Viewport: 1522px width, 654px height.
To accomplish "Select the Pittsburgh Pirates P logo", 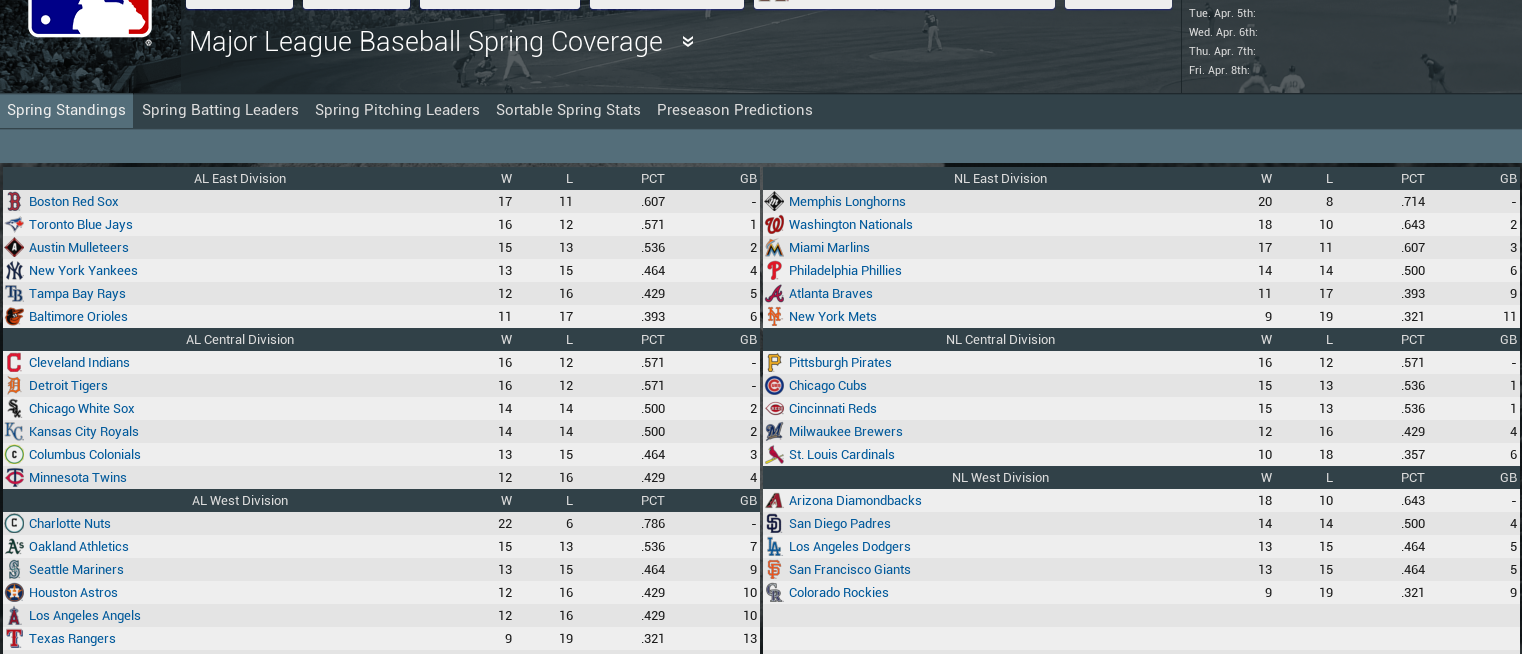I will click(x=774, y=363).
